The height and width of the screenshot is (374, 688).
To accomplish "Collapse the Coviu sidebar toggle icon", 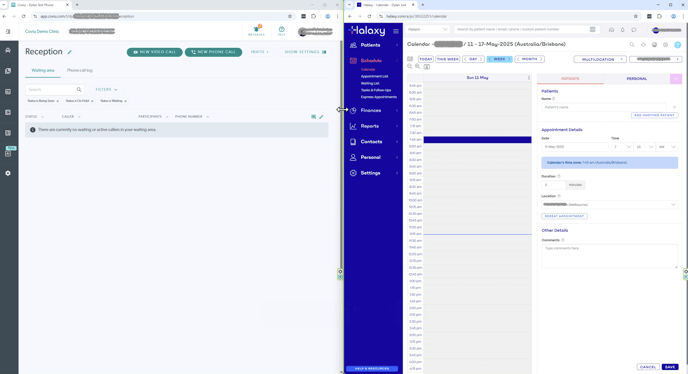I will pyautogui.click(x=8, y=32).
